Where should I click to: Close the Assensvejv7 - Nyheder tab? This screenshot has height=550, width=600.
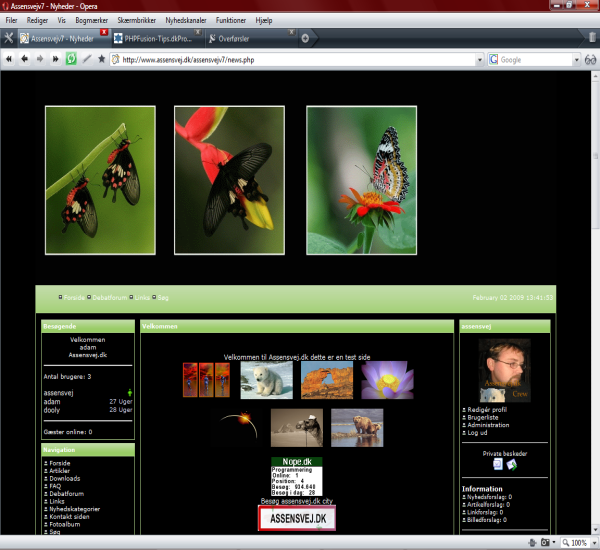104,32
